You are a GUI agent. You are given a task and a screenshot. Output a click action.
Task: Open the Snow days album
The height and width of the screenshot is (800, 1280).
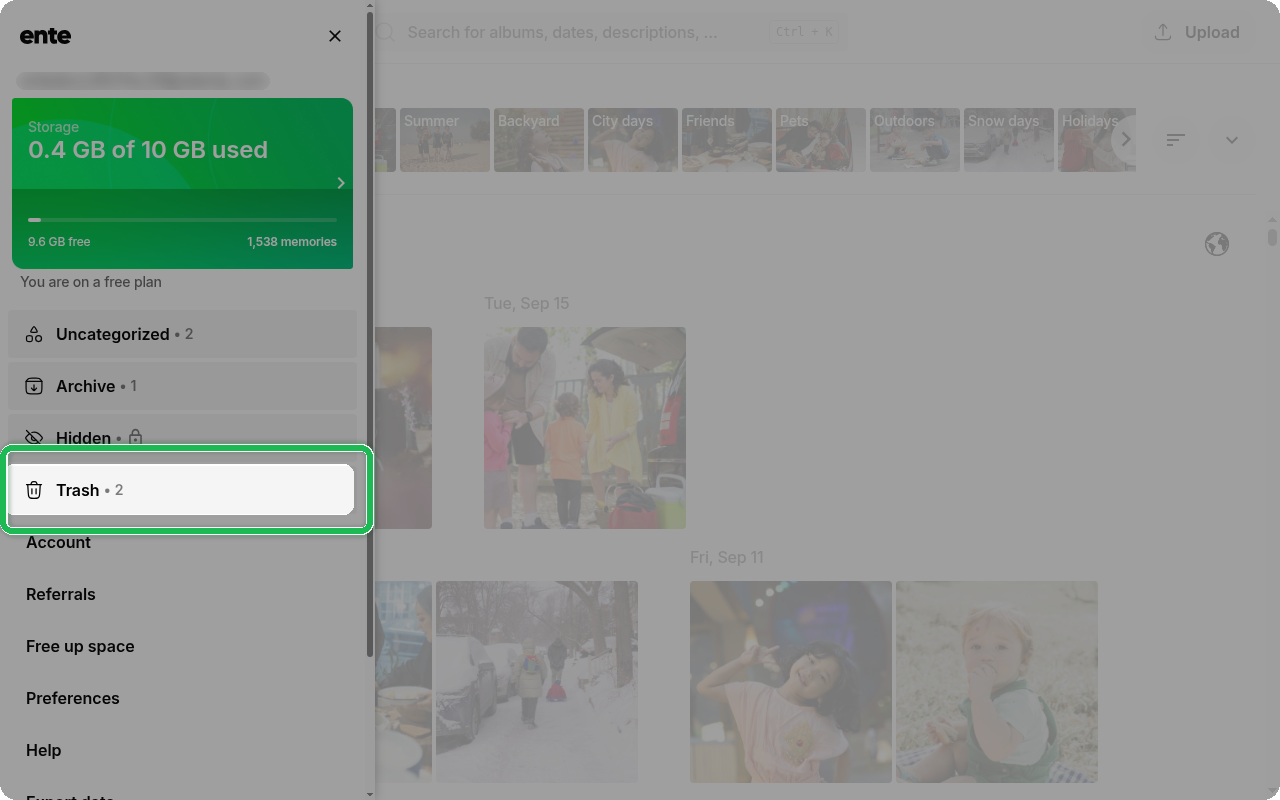1009,140
